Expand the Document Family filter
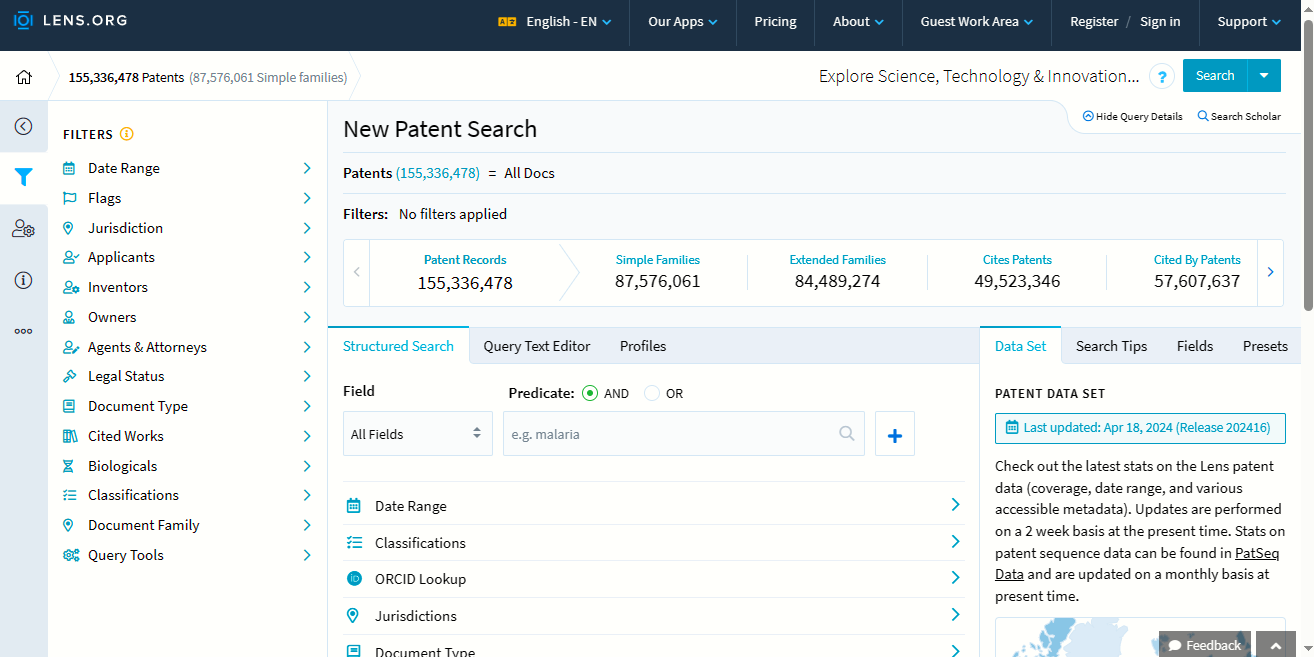 [x=187, y=525]
